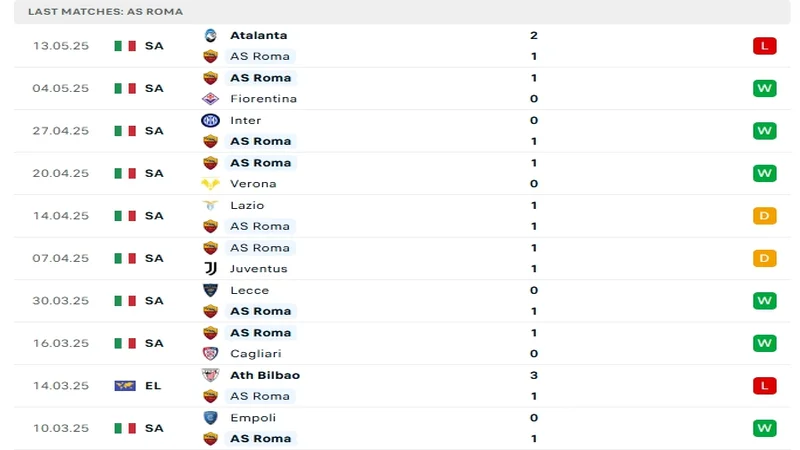Click the Fiorentina club crest icon
The height and width of the screenshot is (450, 800).
click(x=210, y=99)
